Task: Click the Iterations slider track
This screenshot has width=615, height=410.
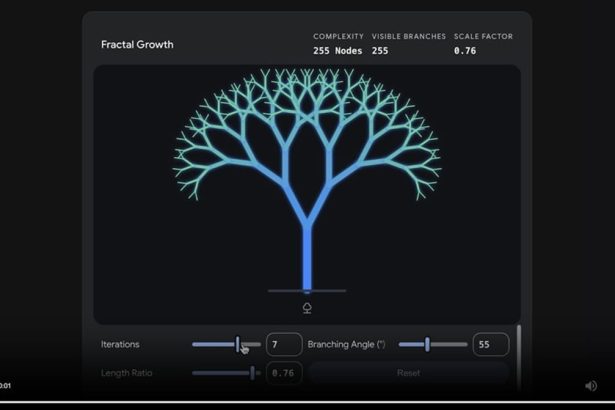Action: (x=215, y=344)
